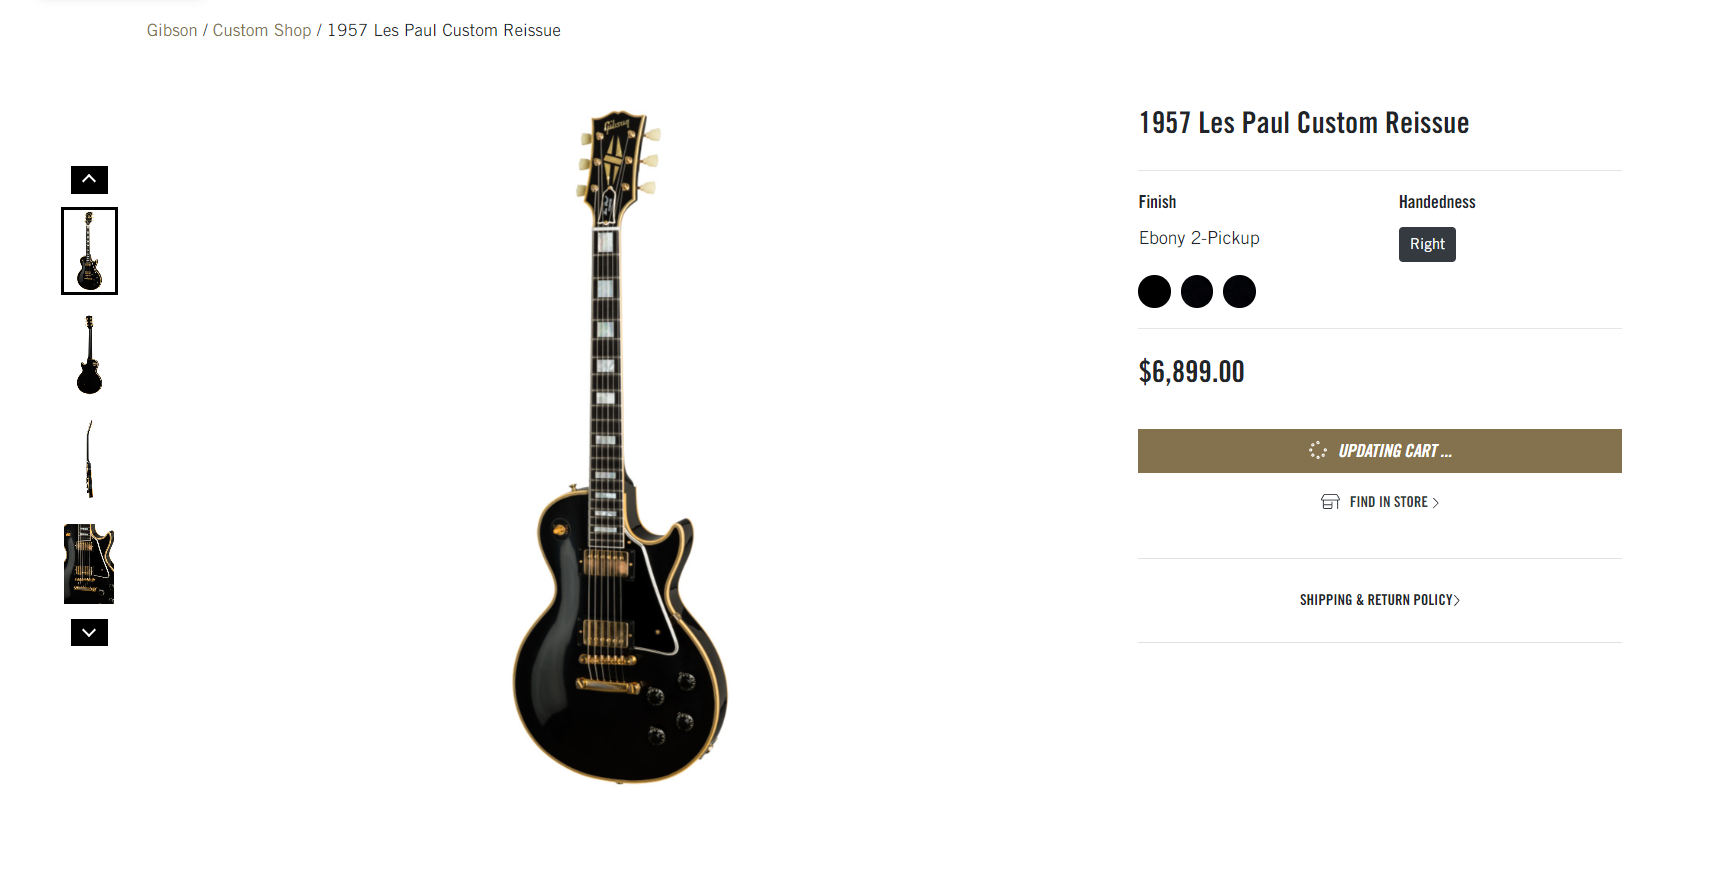Go to Gibson in the breadcrumb
Viewport: 1718px width, 887px height.
(172, 31)
